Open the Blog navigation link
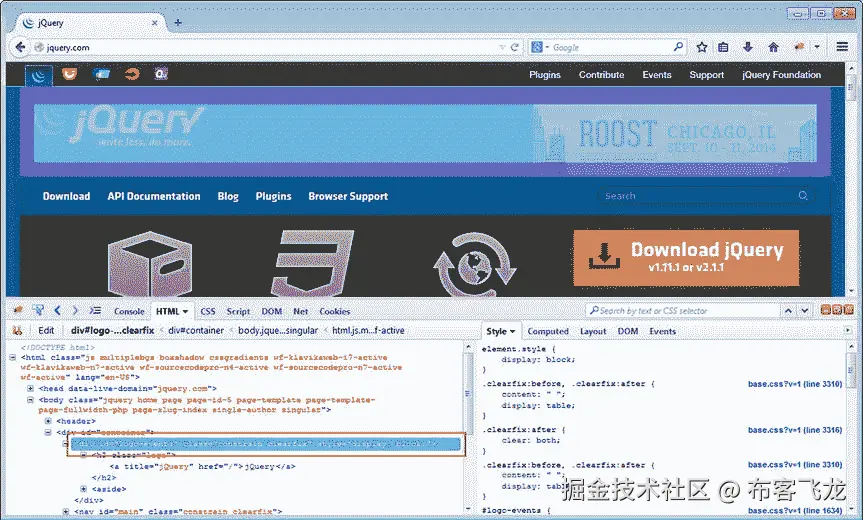The image size is (863, 520). click(228, 196)
